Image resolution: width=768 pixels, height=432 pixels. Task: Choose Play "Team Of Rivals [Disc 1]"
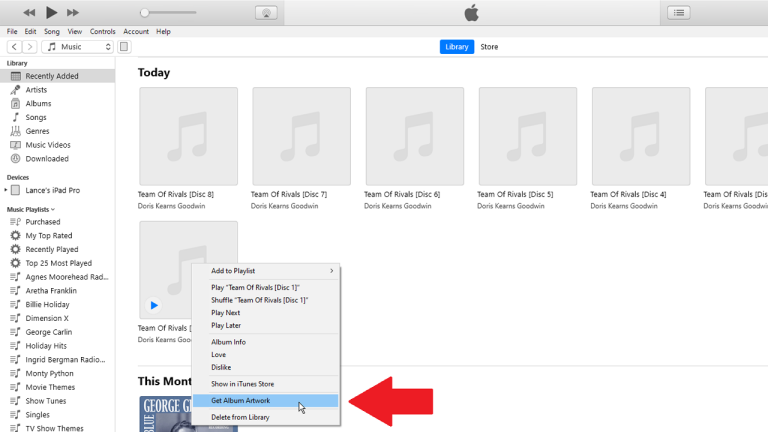(266, 288)
